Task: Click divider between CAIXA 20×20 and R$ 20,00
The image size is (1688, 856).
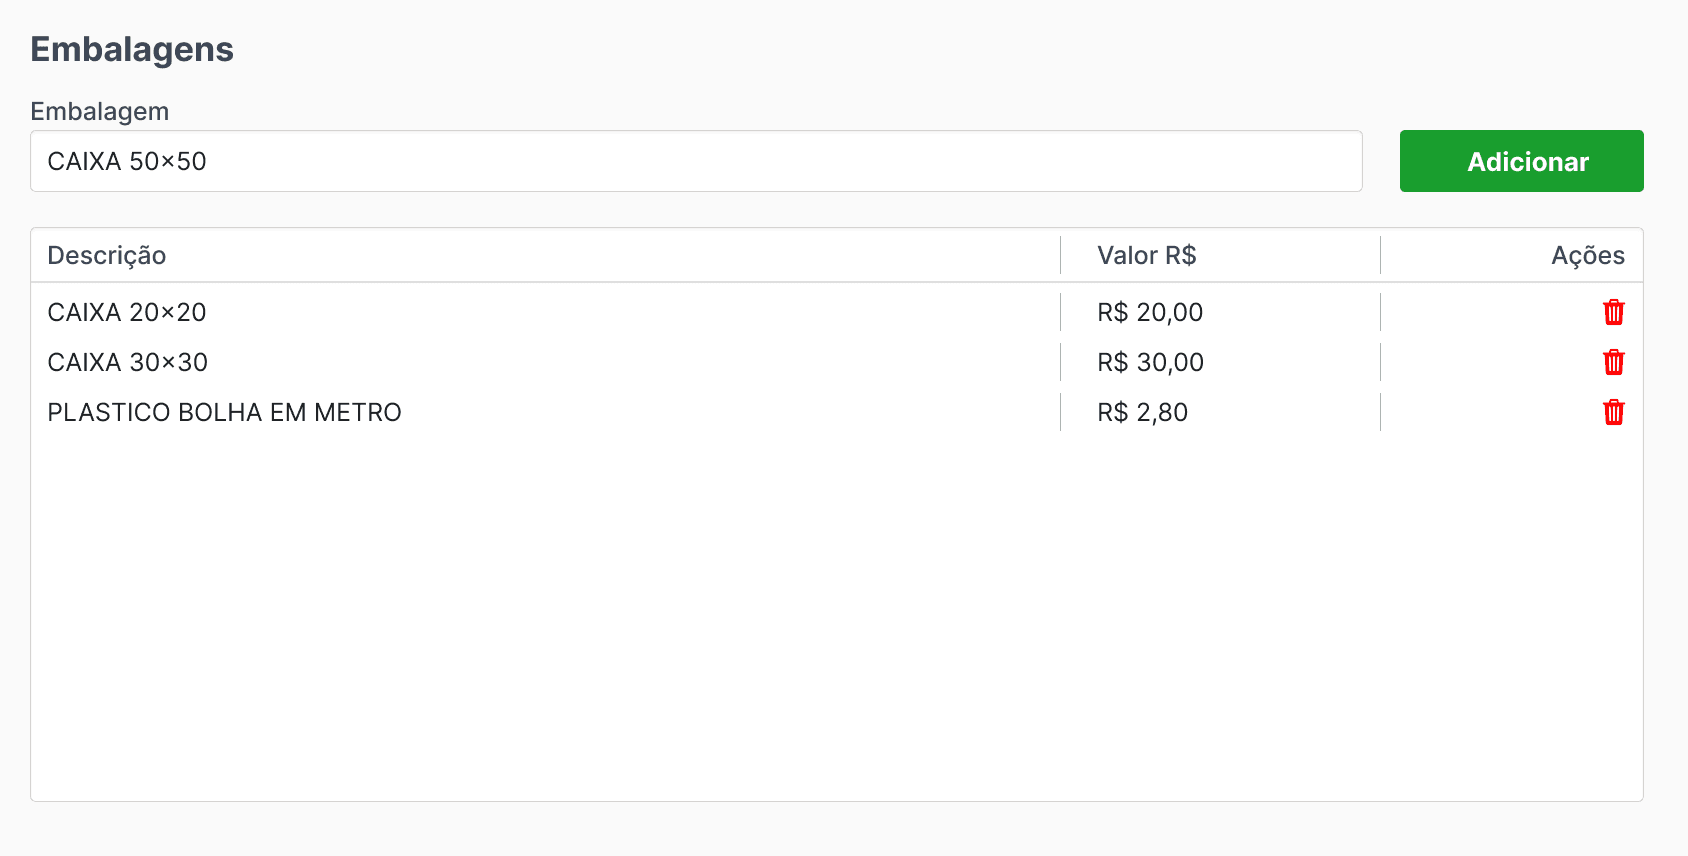Action: pyautogui.click(x=1060, y=312)
